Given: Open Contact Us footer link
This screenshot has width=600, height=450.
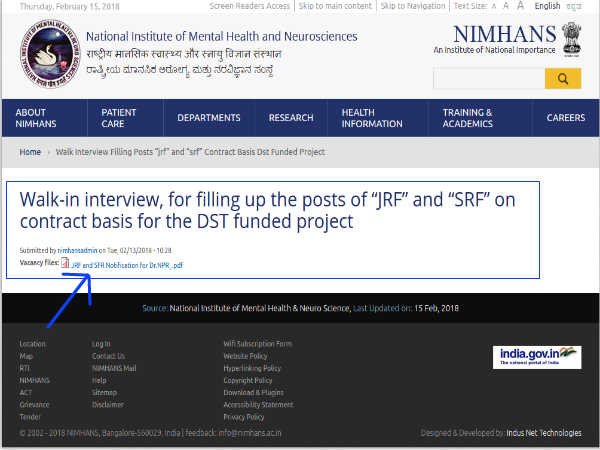Looking at the screenshot, I should point(108,356).
